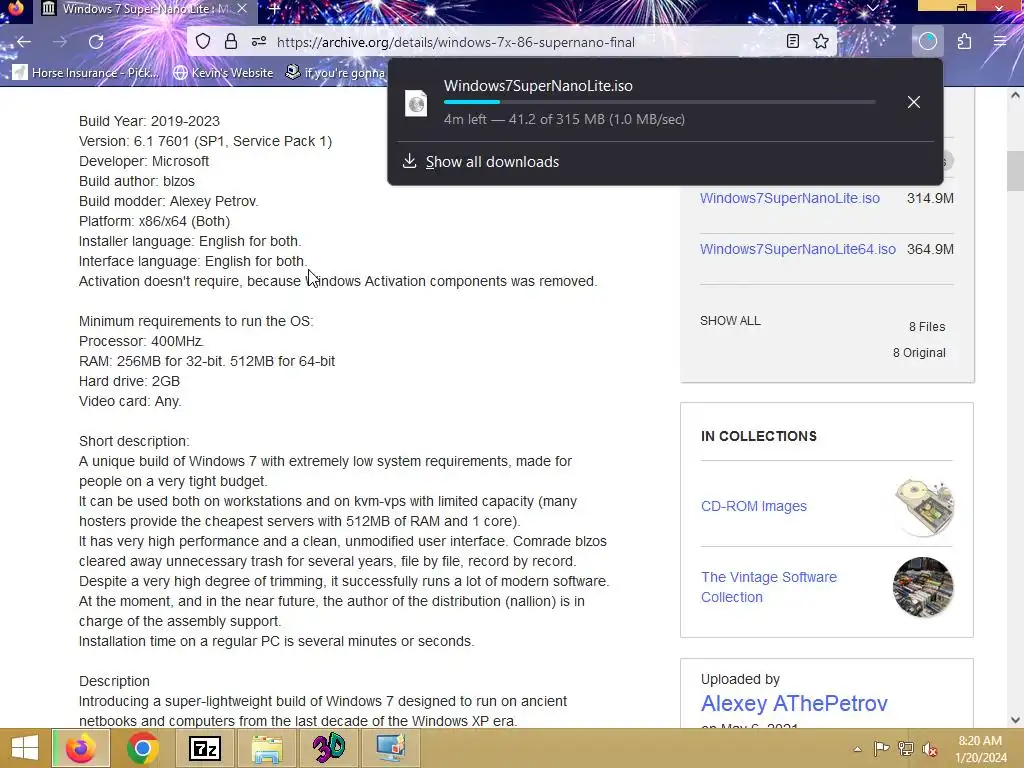This screenshot has width=1024, height=768.
Task: Open the list all tabs chevron
Action: pos(873,8)
